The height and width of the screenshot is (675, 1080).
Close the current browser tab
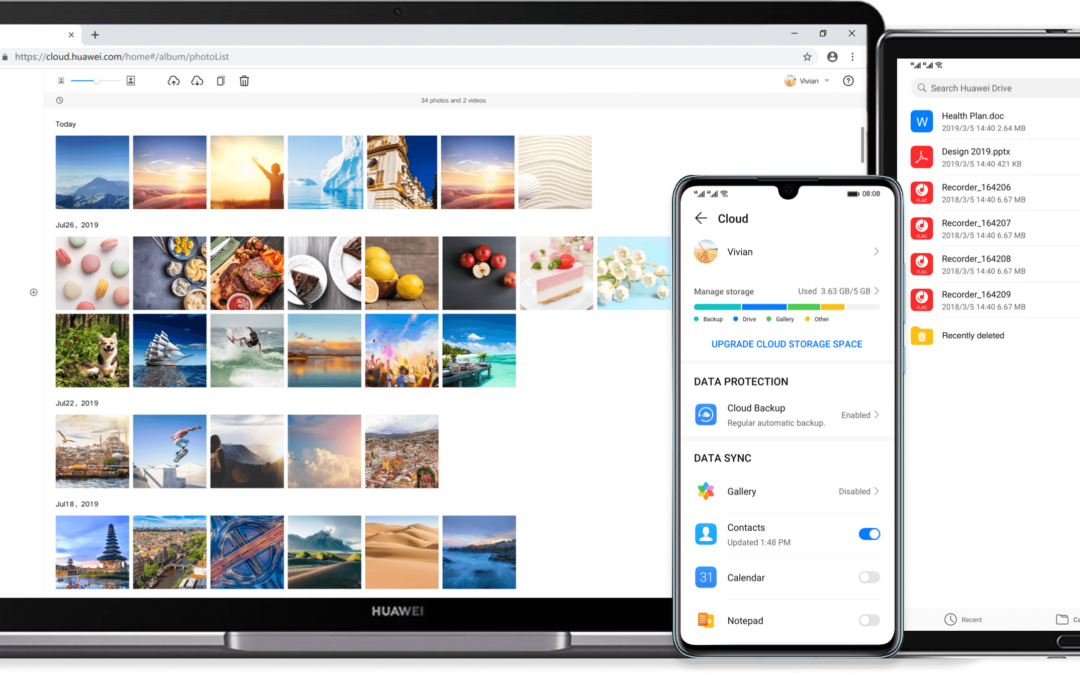[x=71, y=34]
